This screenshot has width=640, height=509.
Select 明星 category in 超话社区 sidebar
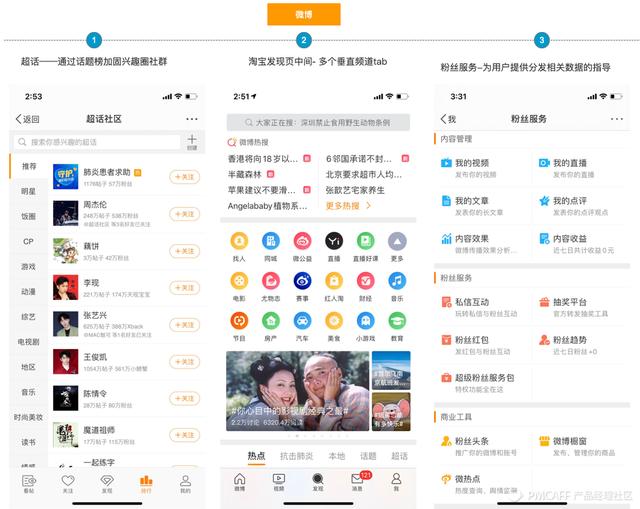click(29, 191)
